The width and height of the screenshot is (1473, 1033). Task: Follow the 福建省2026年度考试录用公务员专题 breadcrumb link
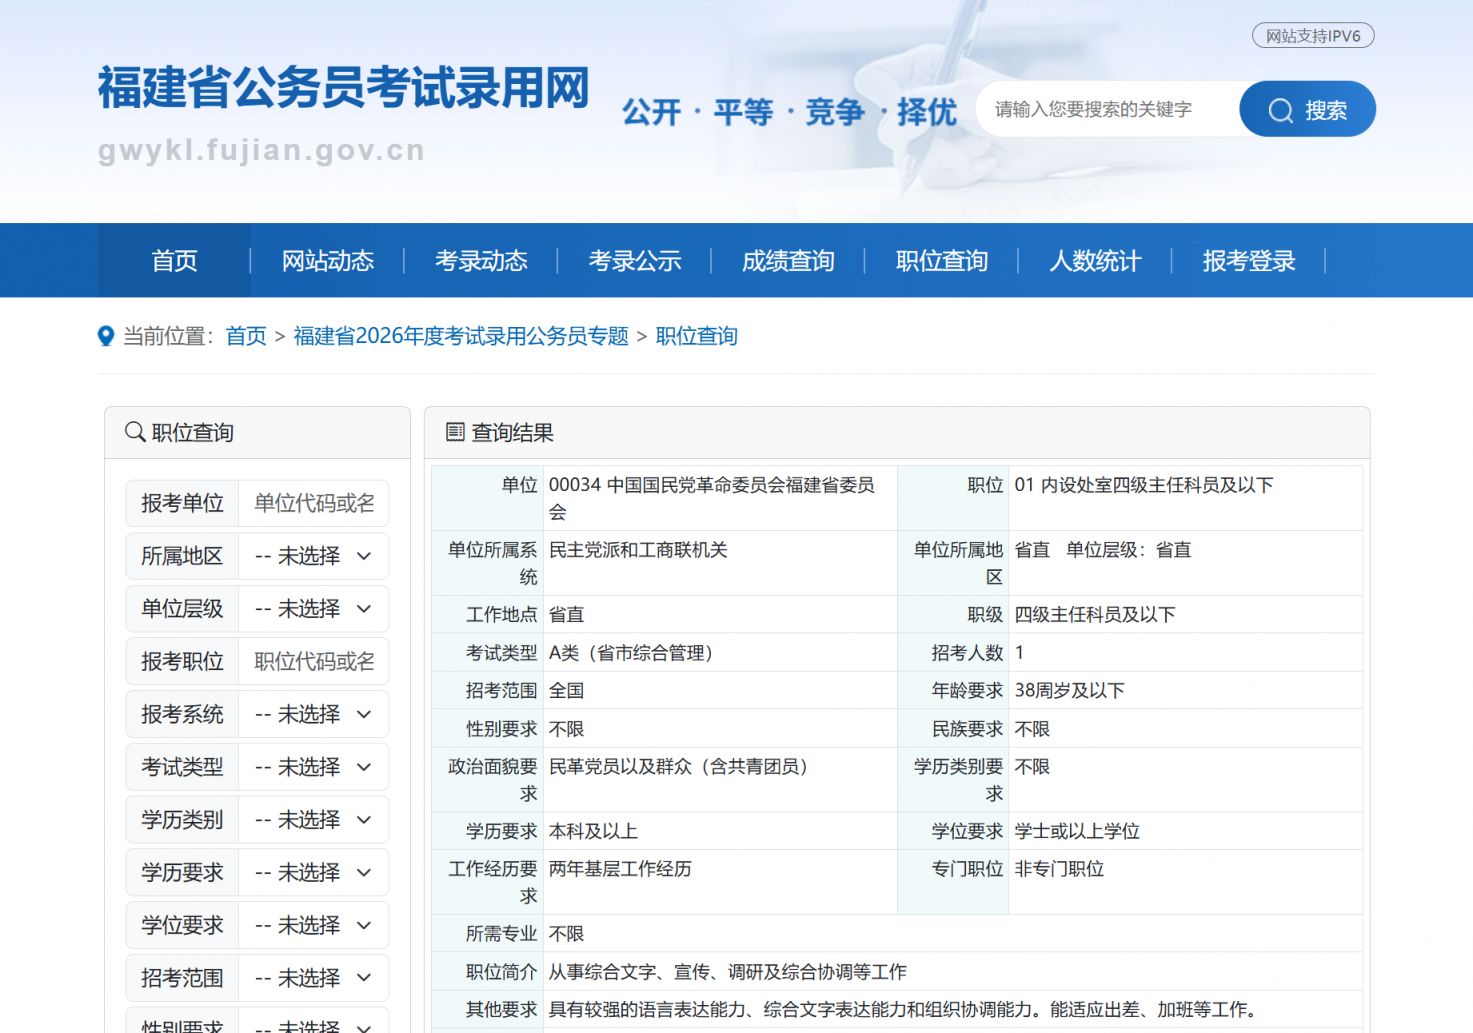[461, 336]
